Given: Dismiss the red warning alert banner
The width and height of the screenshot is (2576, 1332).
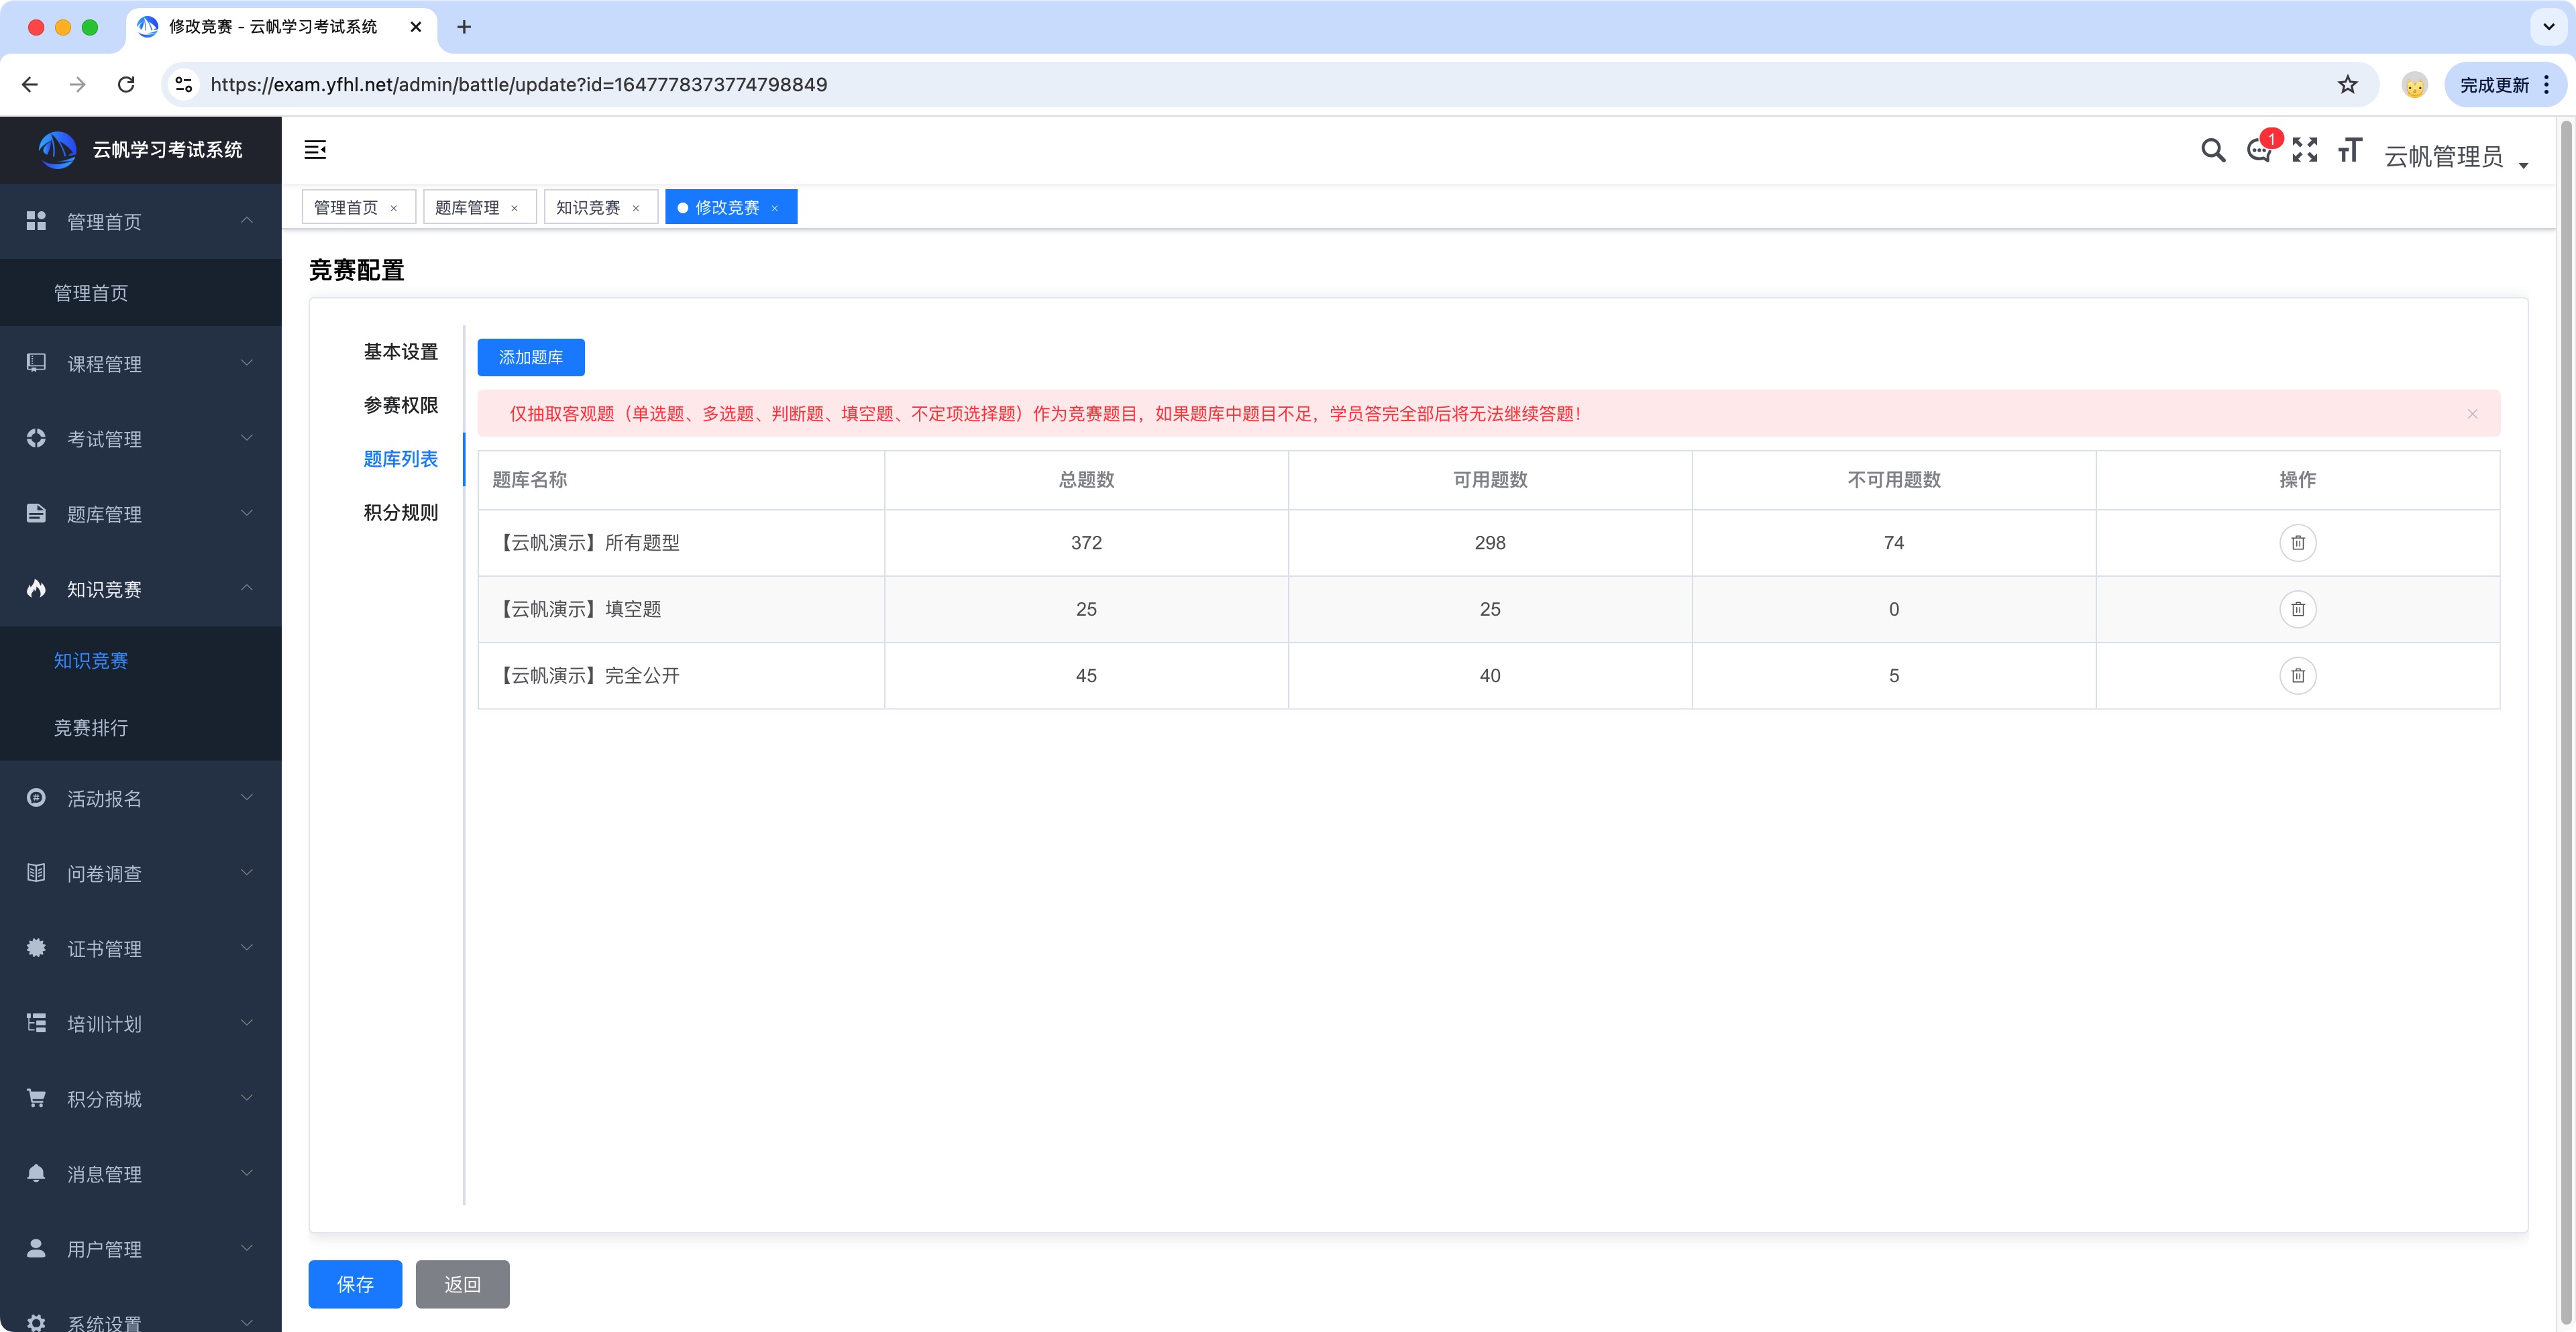Looking at the screenshot, I should (2472, 414).
